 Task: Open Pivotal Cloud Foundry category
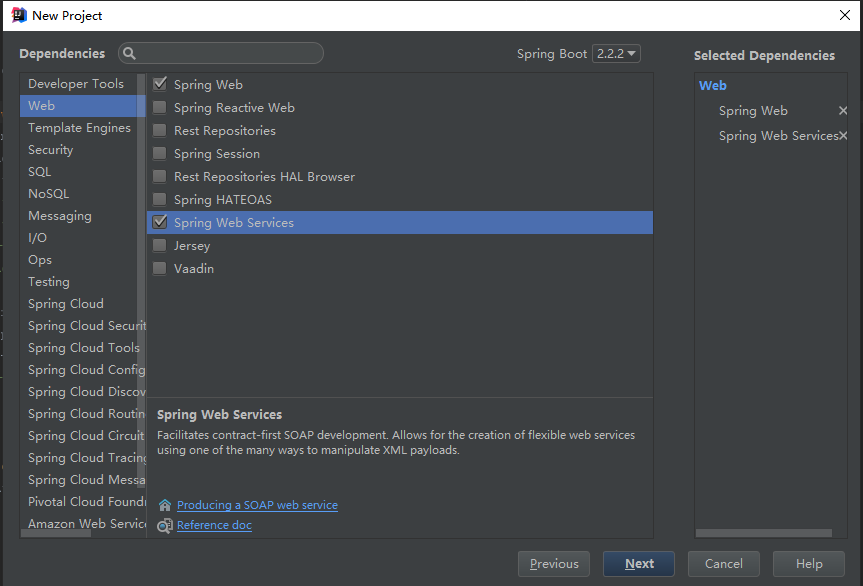(x=87, y=502)
